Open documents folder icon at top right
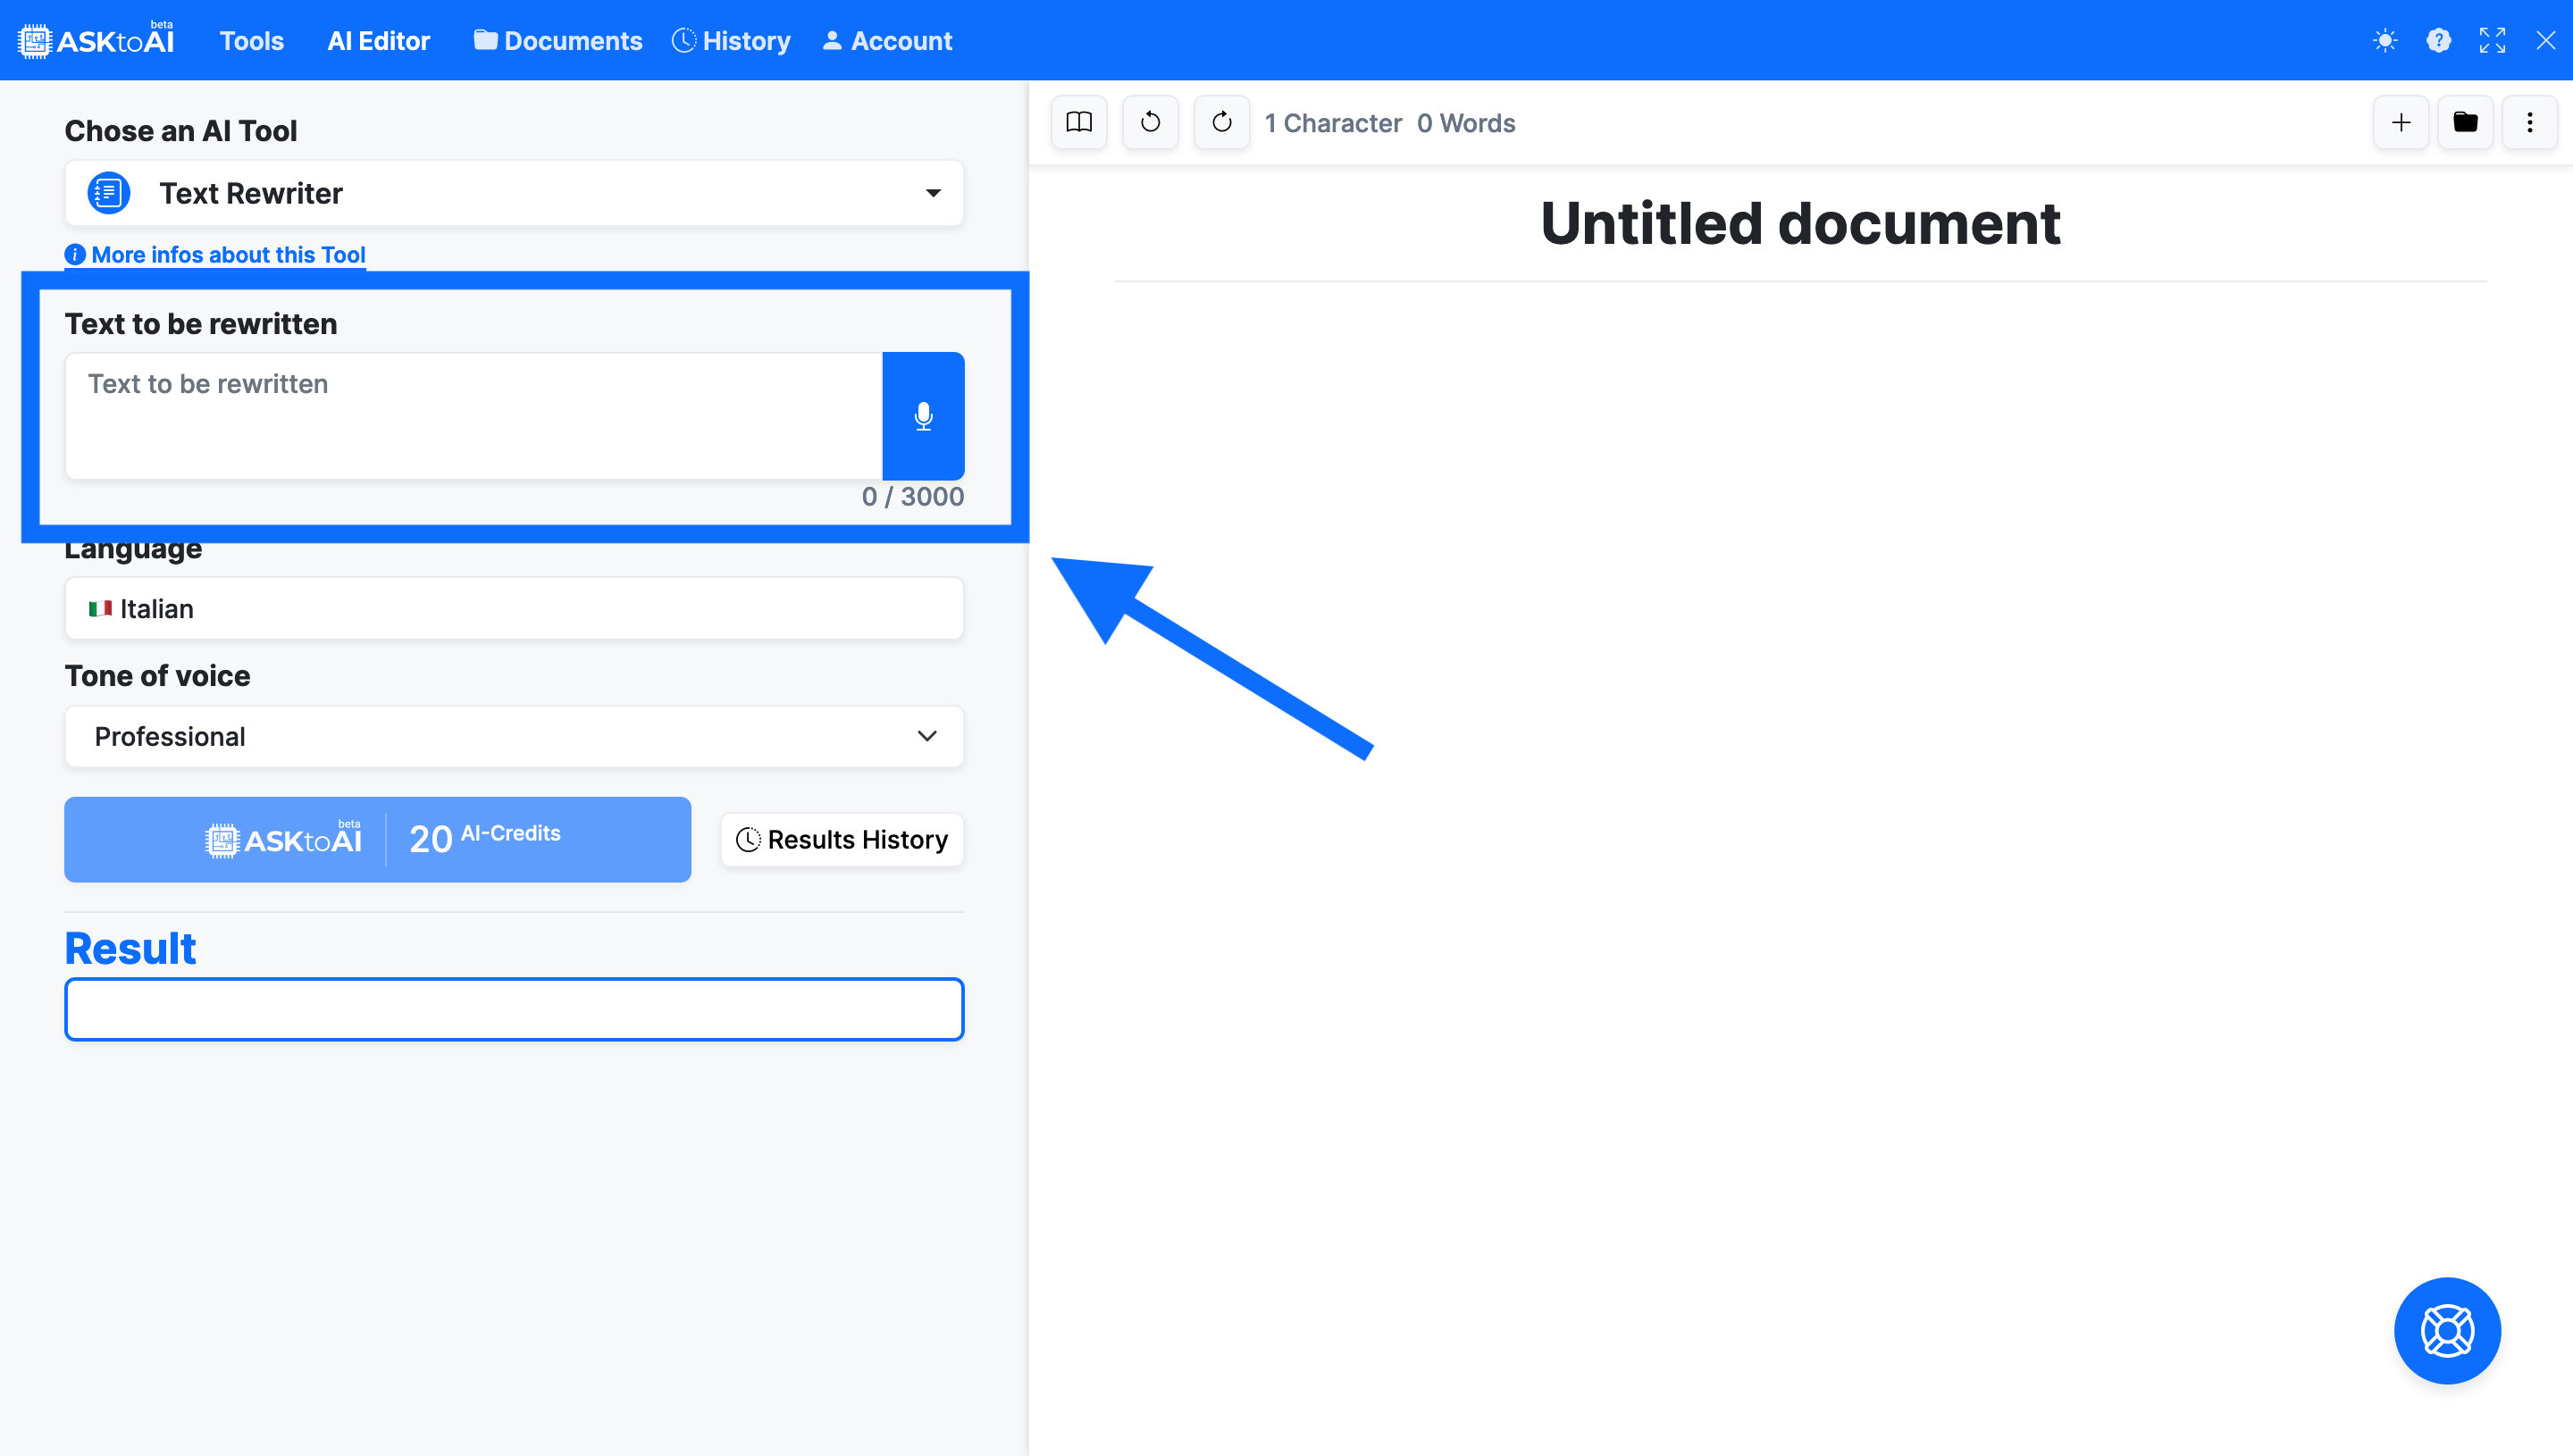 [x=2466, y=122]
